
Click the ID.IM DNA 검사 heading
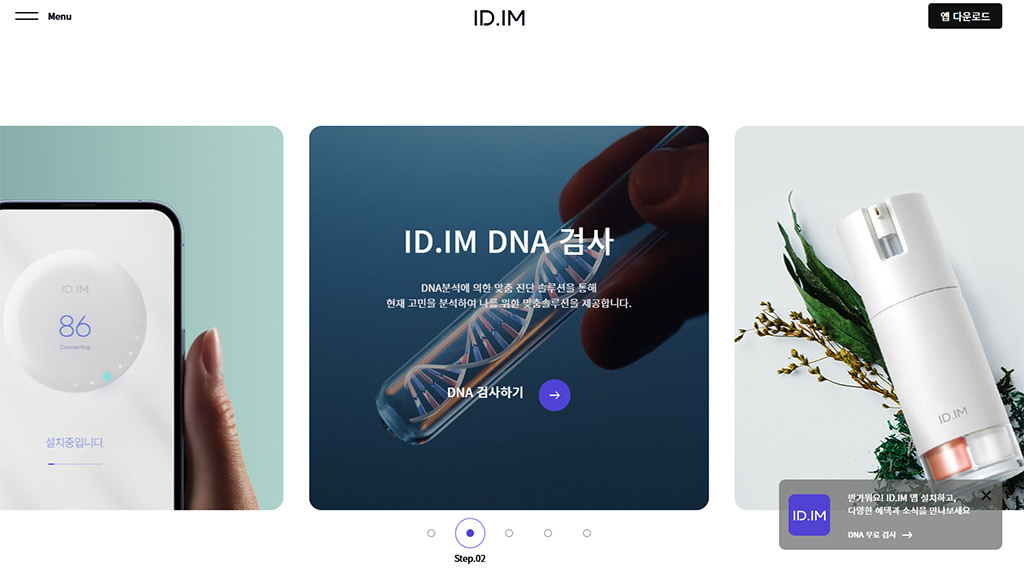508,242
